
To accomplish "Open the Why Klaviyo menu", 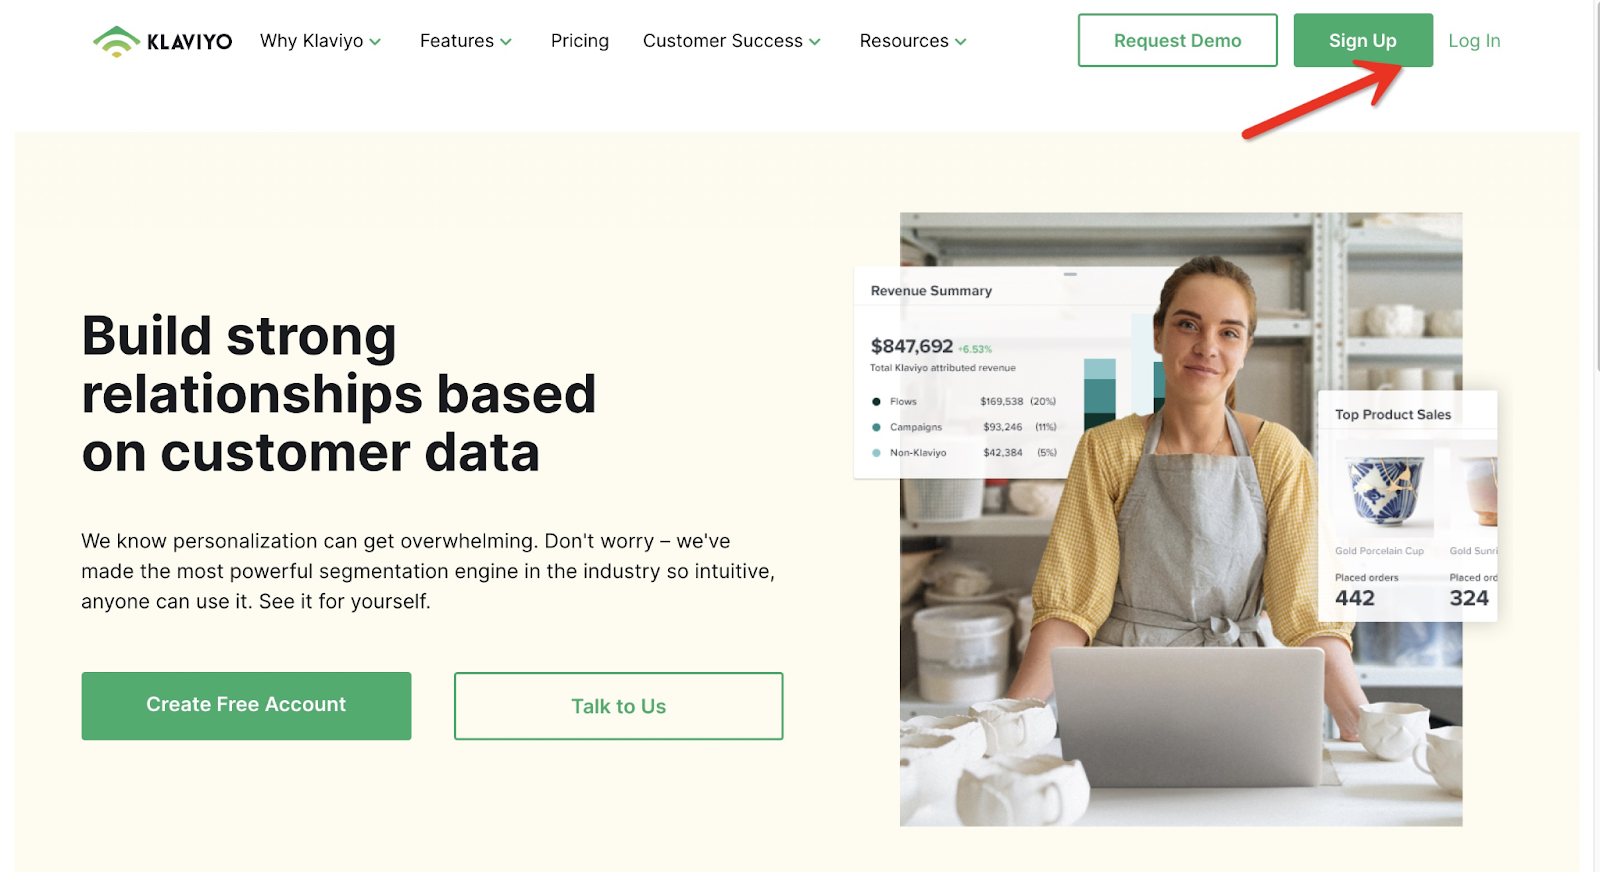I will tap(311, 41).
